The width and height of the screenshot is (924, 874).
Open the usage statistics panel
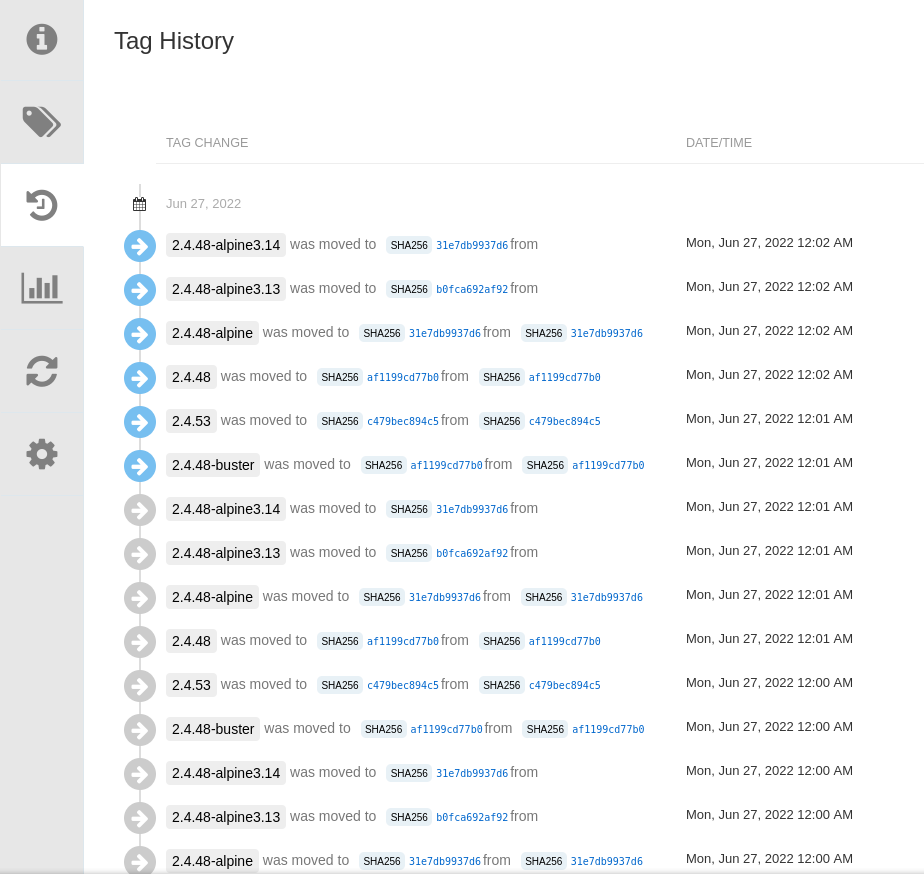[42, 288]
